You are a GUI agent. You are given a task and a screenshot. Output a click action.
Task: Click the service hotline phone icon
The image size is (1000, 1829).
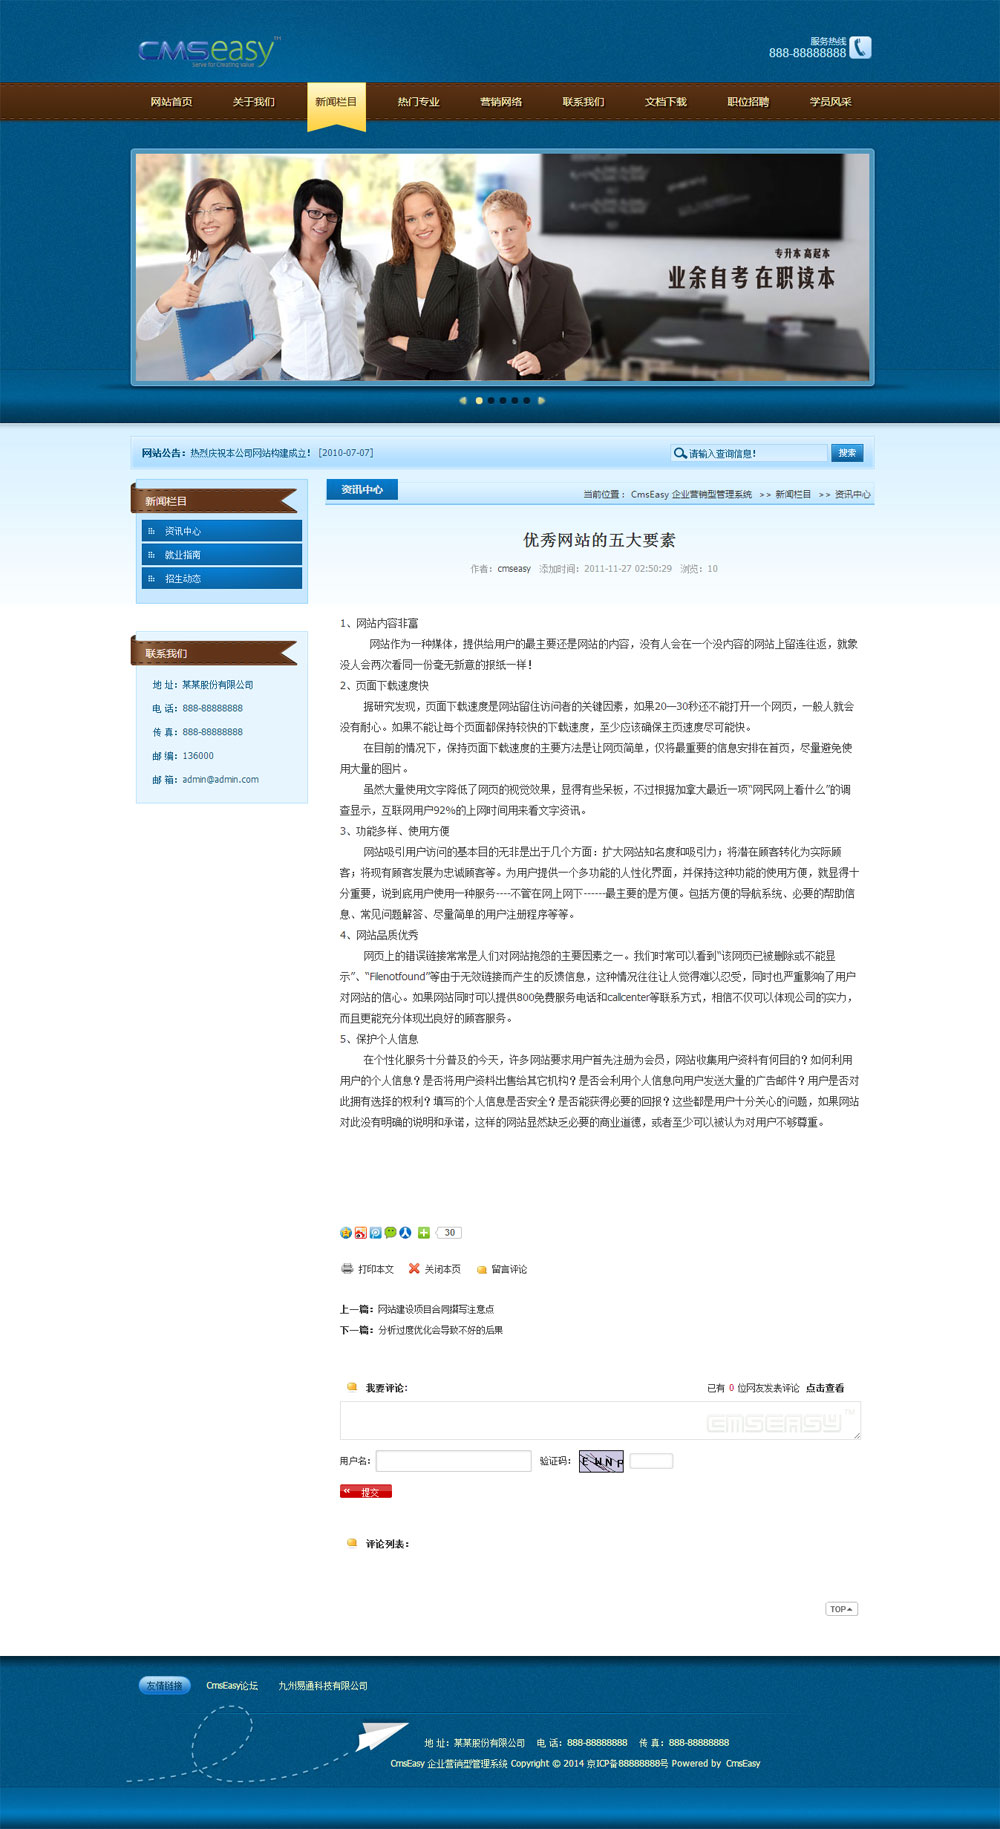point(860,47)
